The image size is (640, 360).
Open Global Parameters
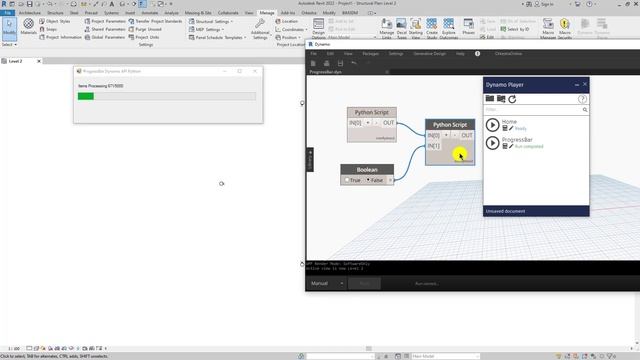[105, 37]
